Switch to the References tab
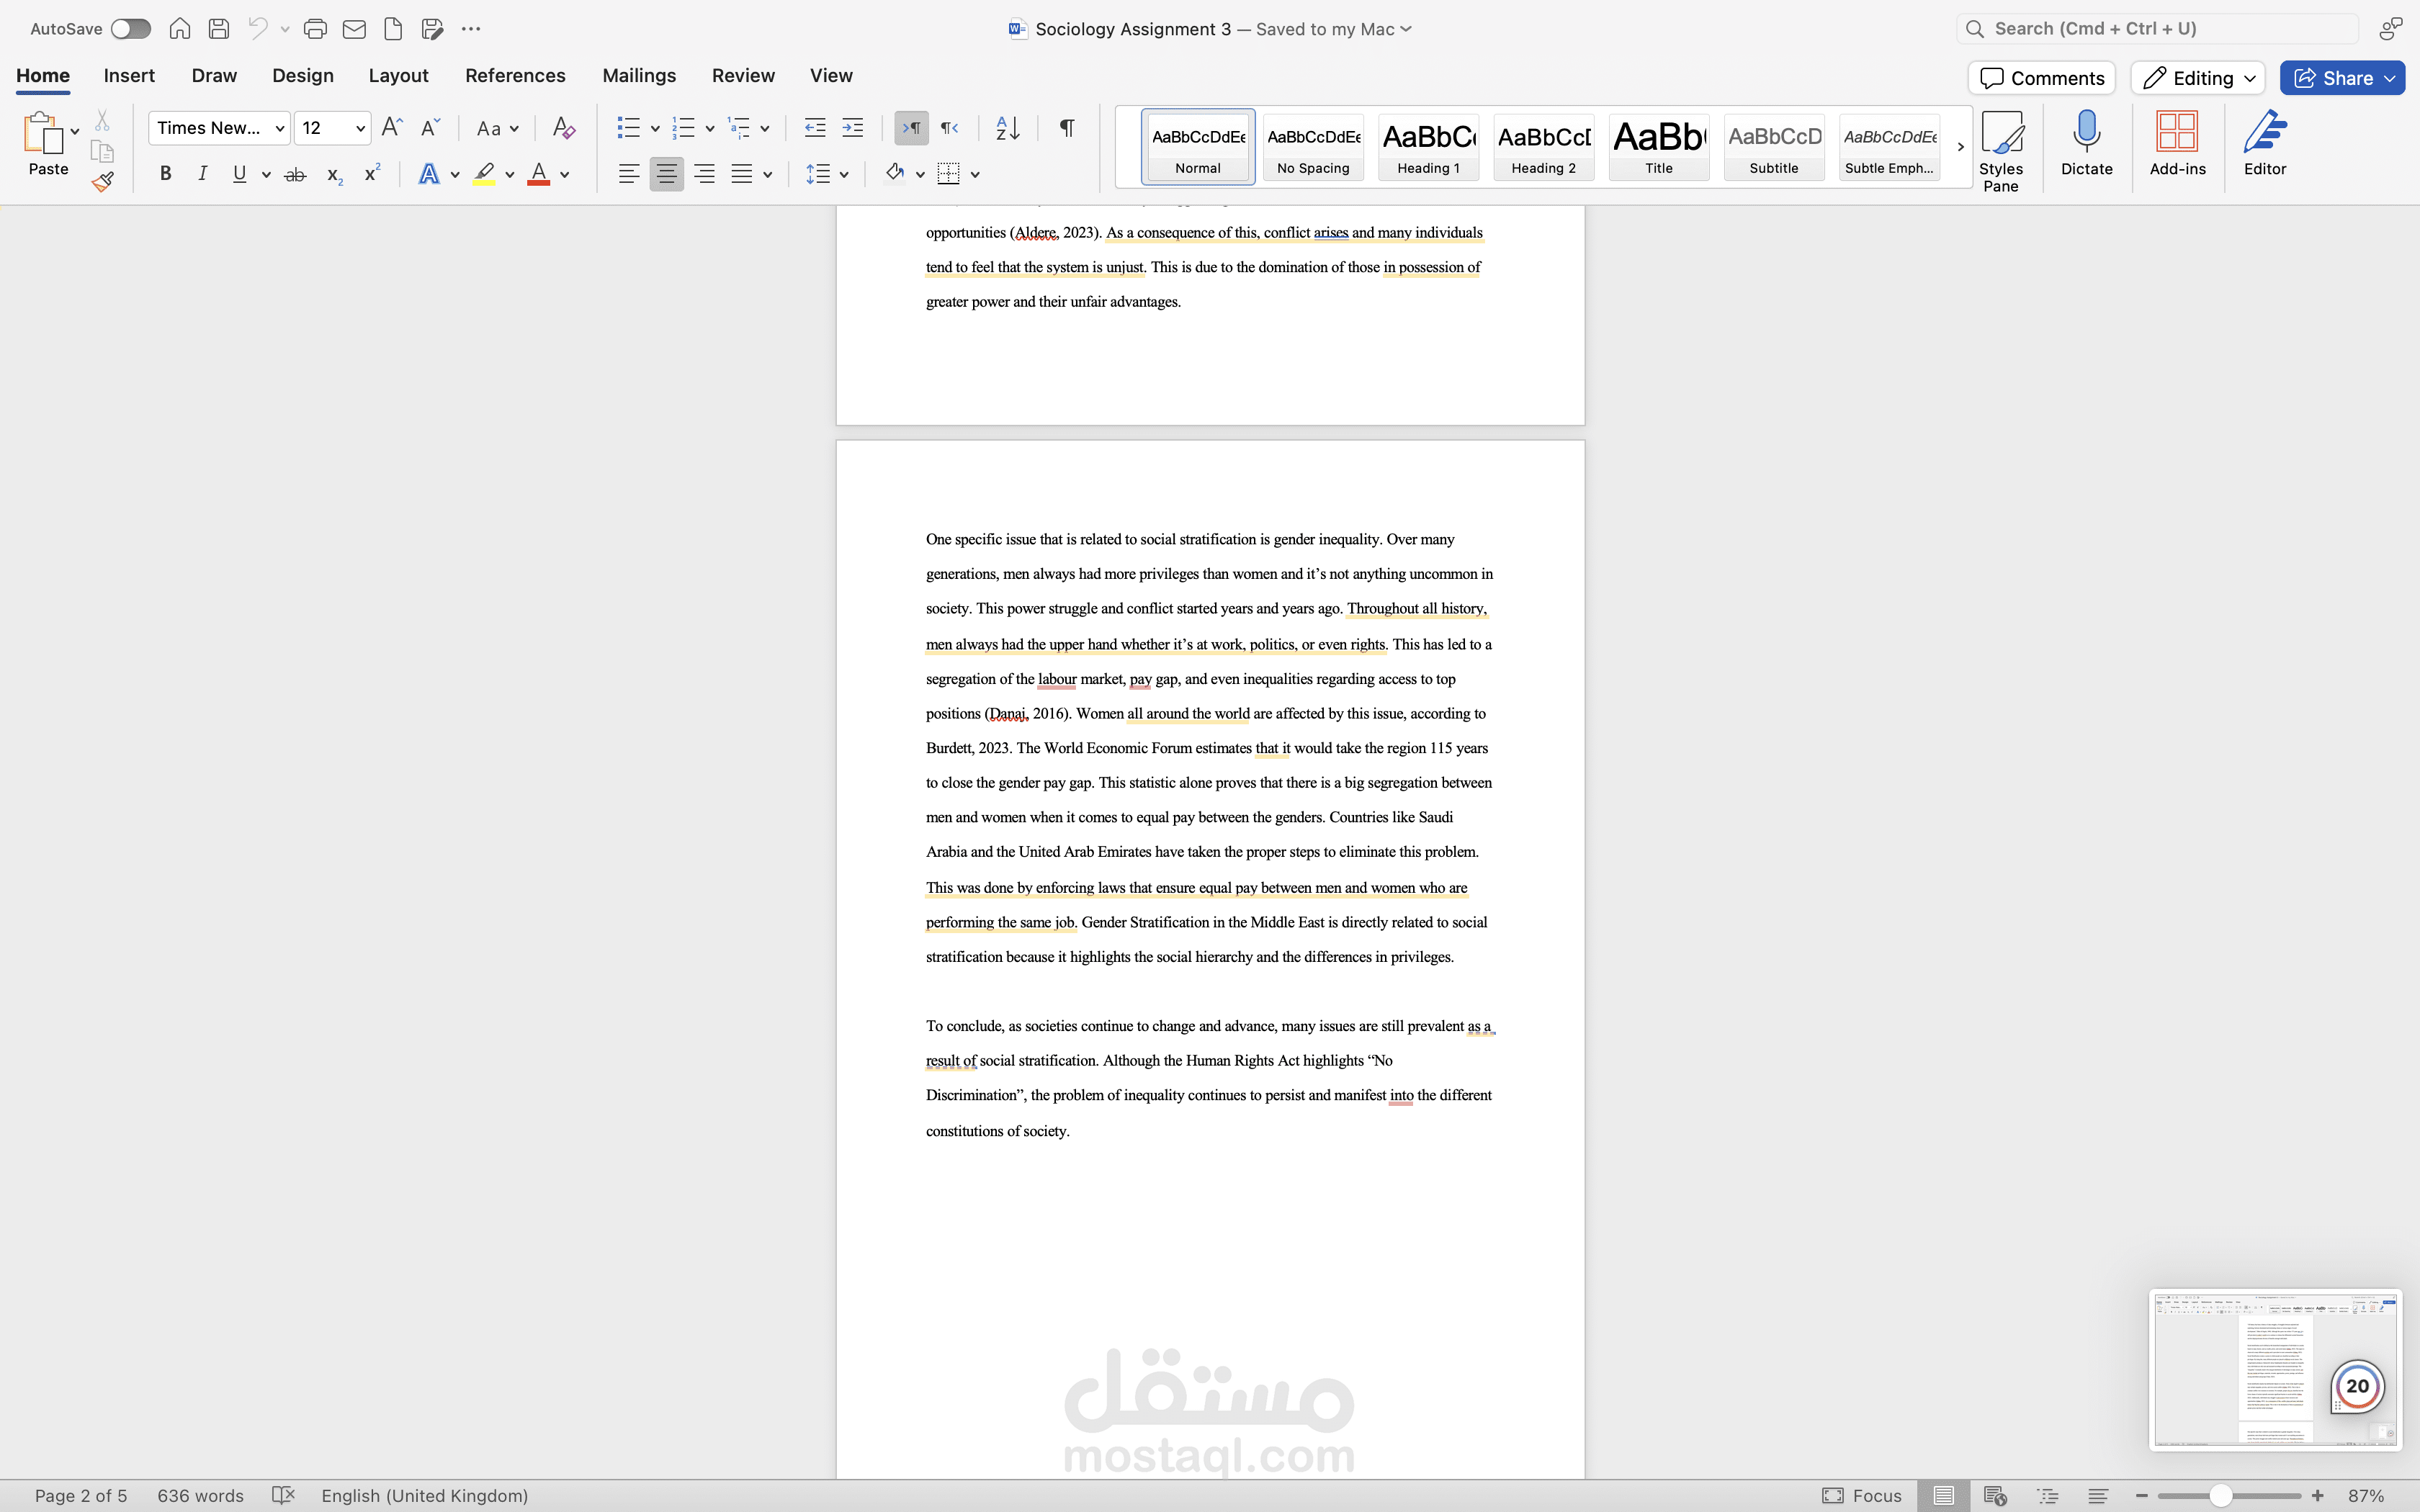Viewport: 2420px width, 1512px height. [514, 75]
